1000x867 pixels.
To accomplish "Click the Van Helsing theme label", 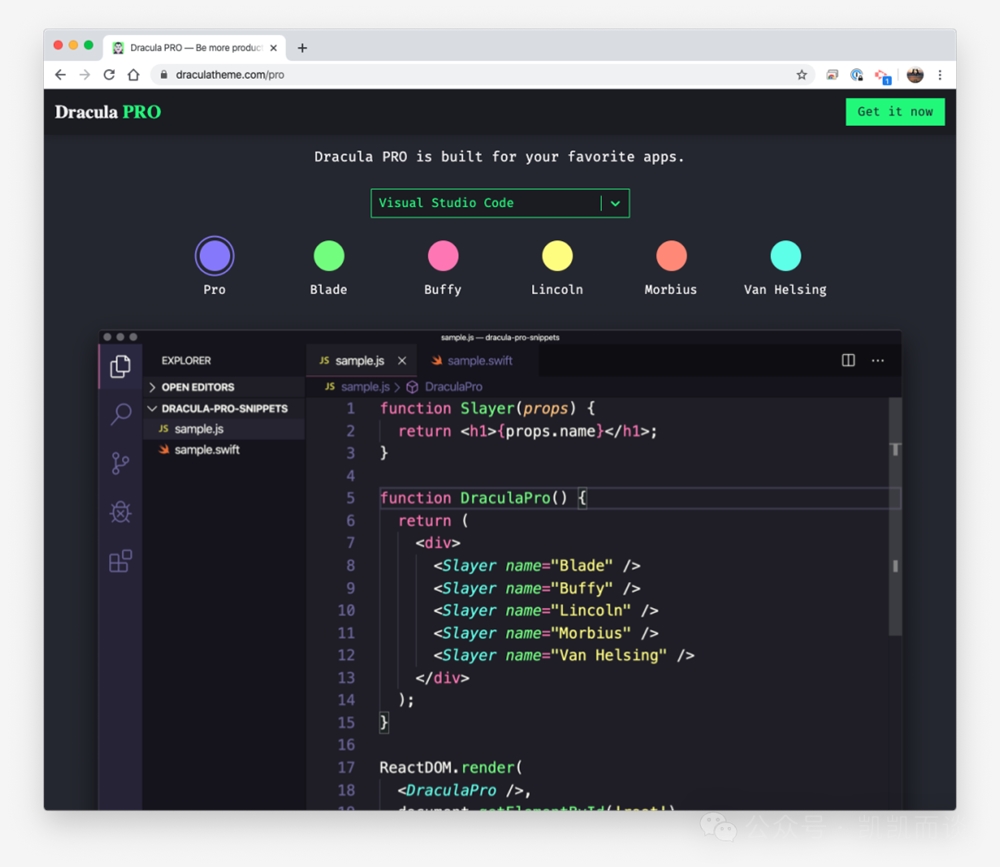I will tap(785, 290).
